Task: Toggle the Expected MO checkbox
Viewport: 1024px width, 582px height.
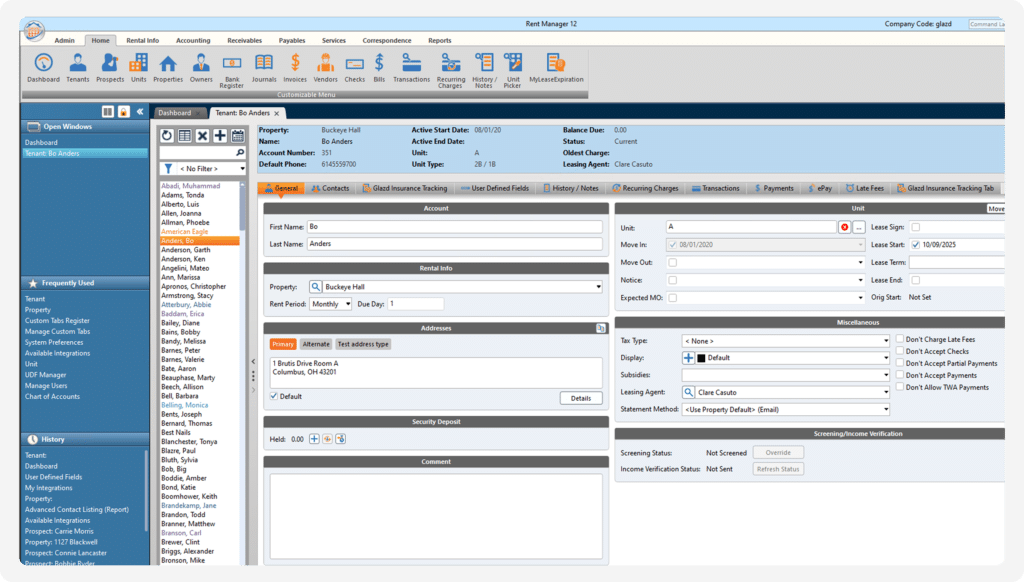Action: click(x=673, y=298)
